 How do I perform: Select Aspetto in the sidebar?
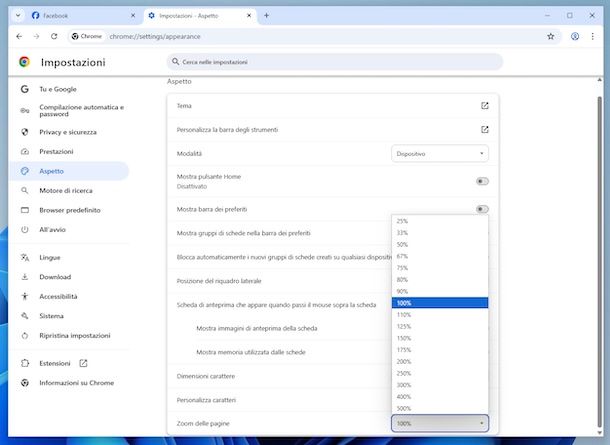pyautogui.click(x=68, y=171)
